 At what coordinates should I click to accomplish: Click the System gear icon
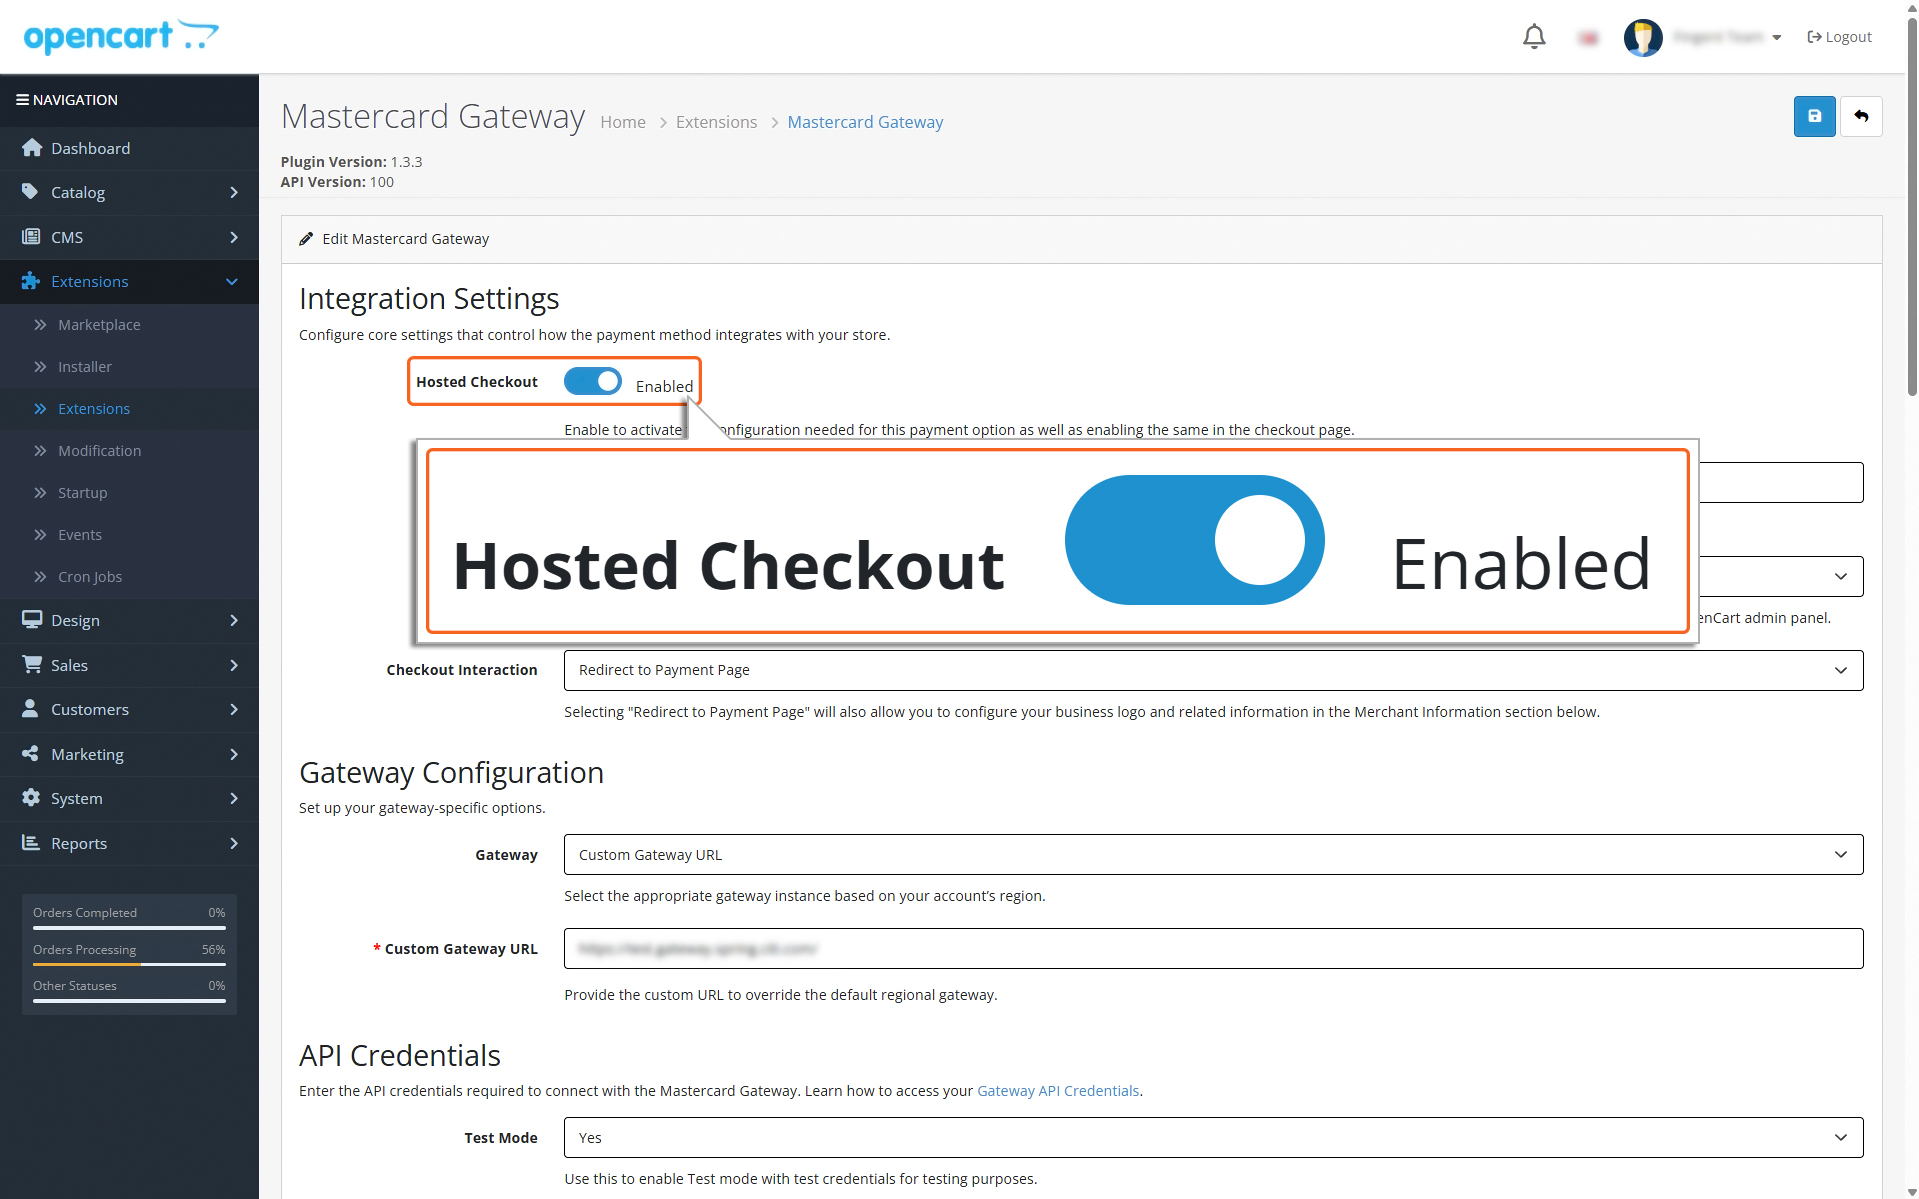(31, 797)
